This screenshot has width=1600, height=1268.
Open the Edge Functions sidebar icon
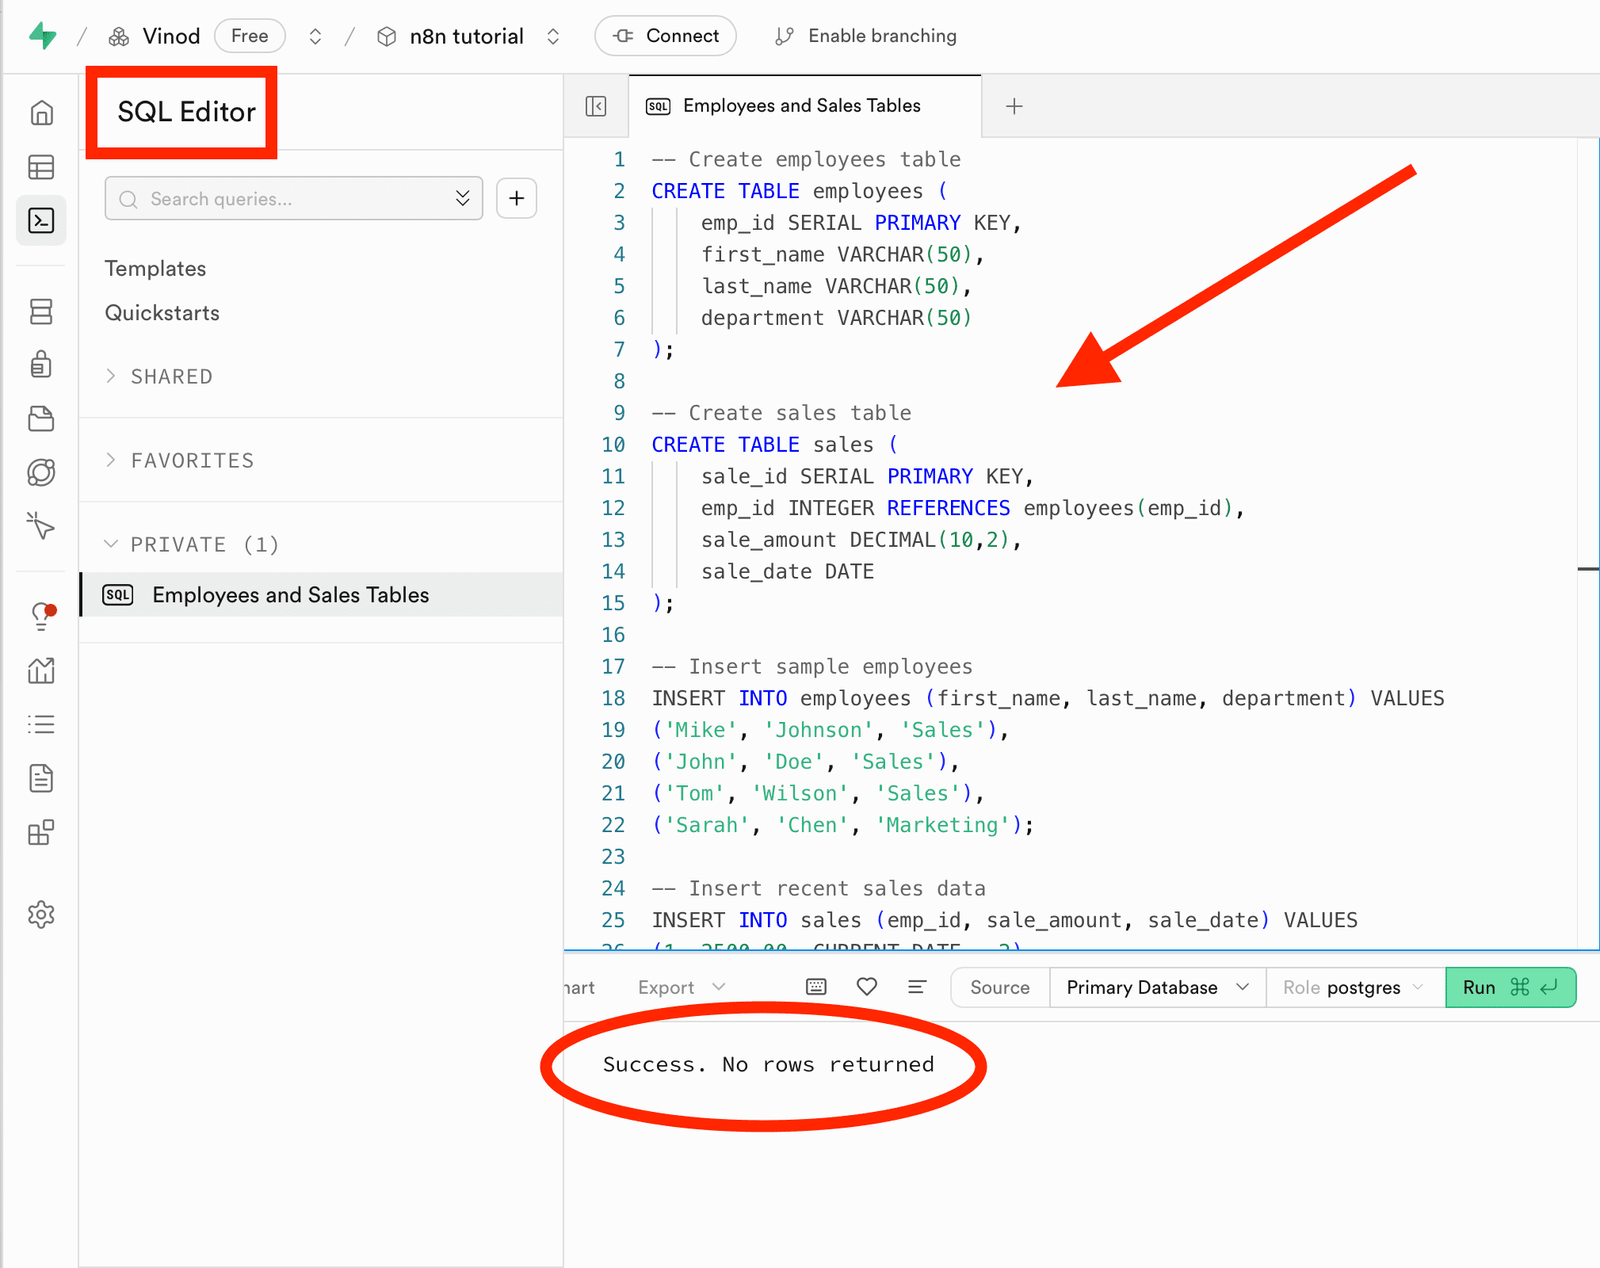tap(41, 472)
